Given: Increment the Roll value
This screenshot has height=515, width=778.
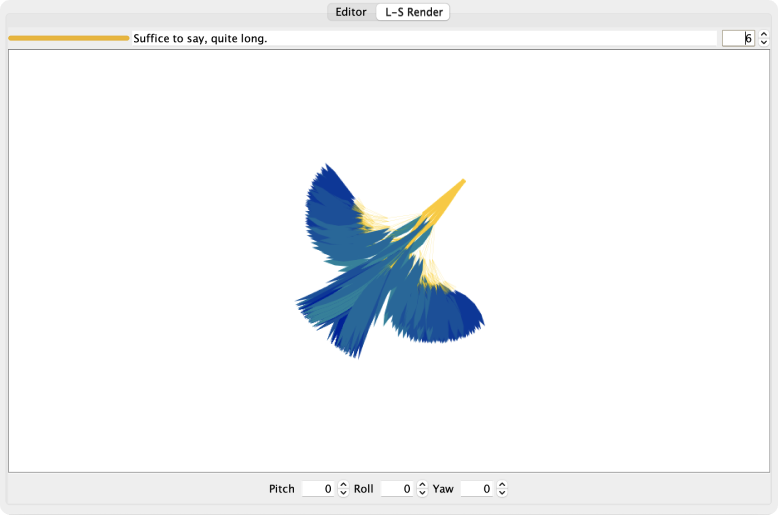Looking at the screenshot, I should click(422, 485).
